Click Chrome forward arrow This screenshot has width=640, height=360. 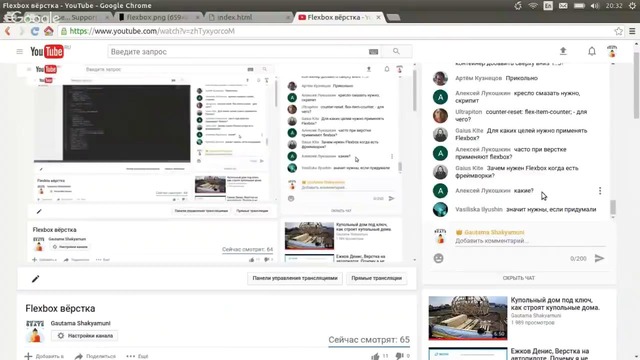22,31
